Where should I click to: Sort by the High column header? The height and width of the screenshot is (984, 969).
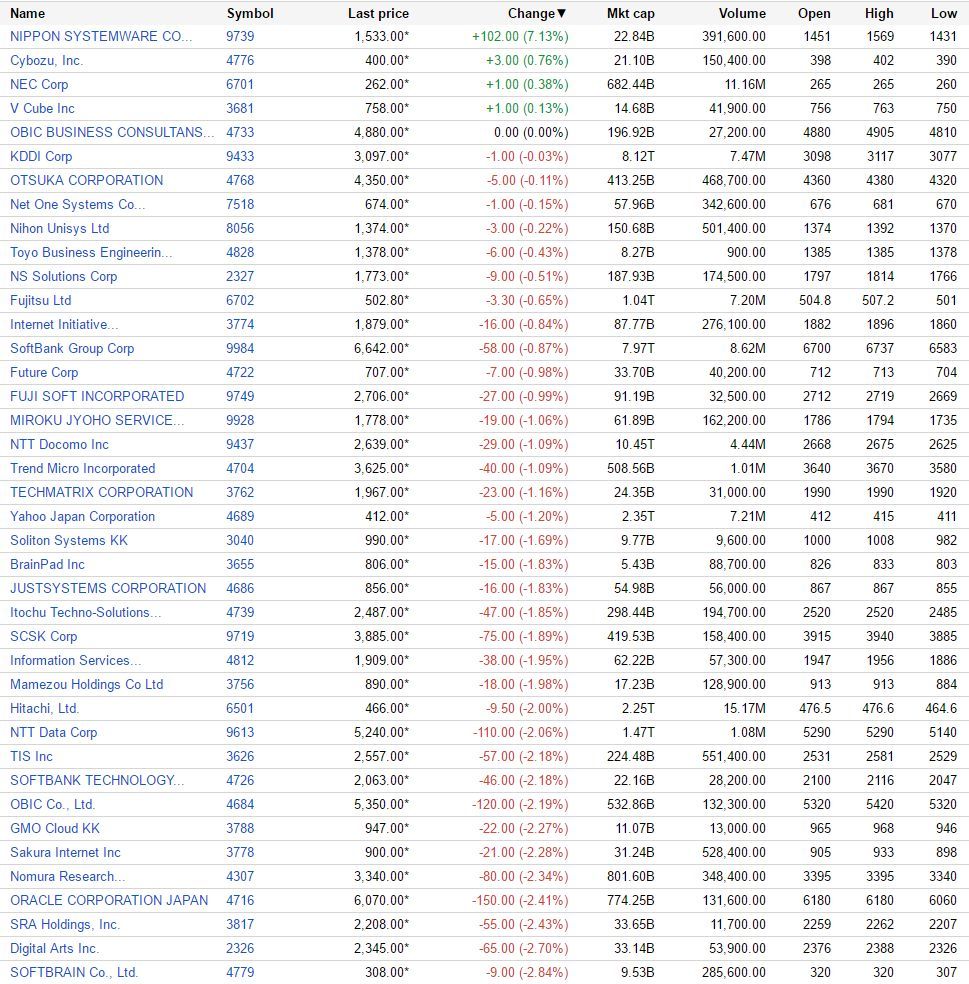(x=879, y=13)
